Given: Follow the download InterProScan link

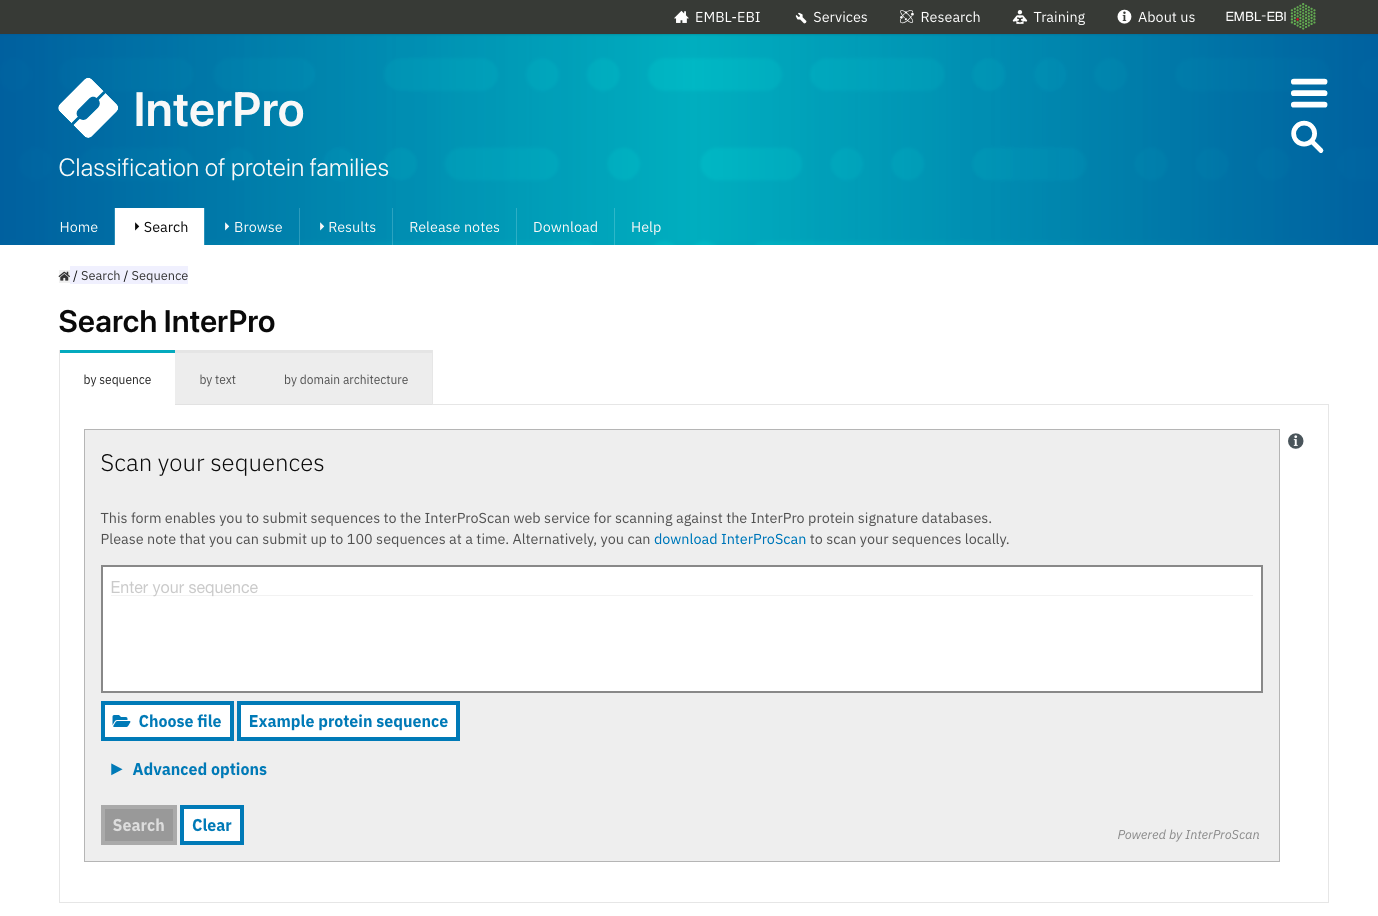Looking at the screenshot, I should click(729, 539).
